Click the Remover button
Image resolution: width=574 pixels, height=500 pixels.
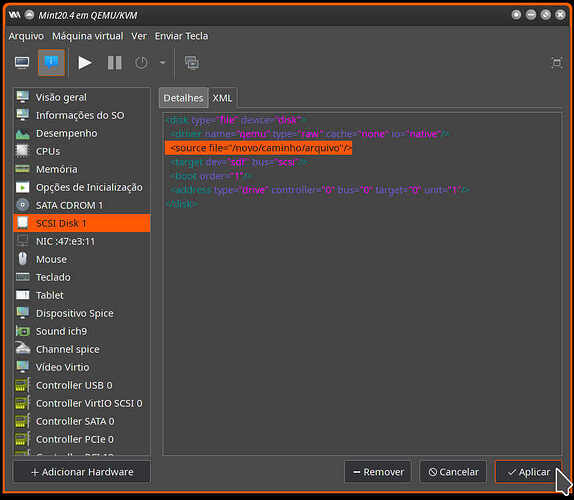[x=378, y=472]
